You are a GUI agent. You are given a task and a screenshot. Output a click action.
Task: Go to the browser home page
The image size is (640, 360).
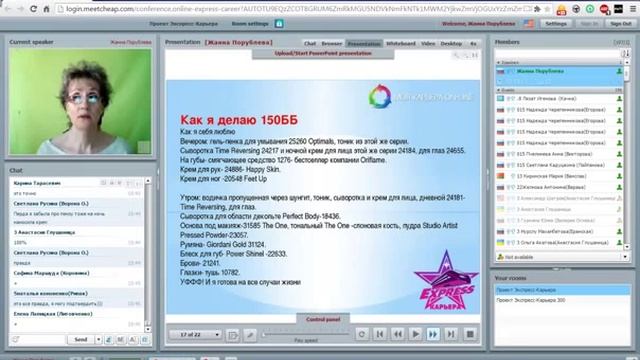coord(47,9)
